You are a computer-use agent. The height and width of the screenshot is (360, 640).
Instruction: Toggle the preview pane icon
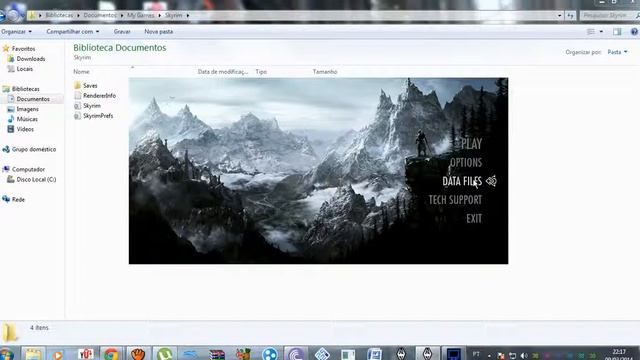pos(617,31)
